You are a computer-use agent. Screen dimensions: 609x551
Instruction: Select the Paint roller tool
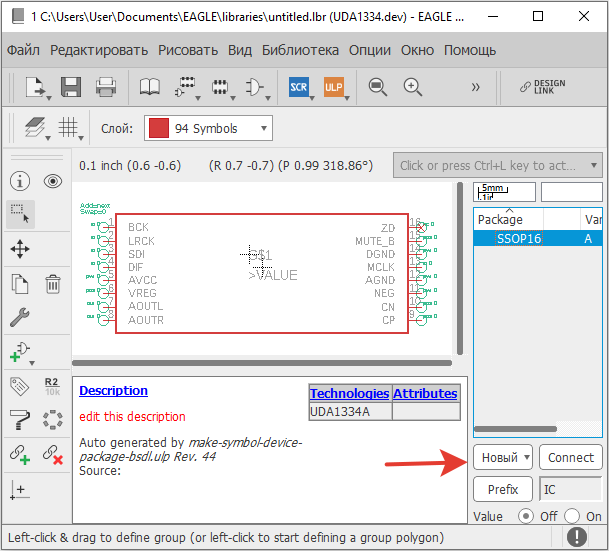click(19, 420)
